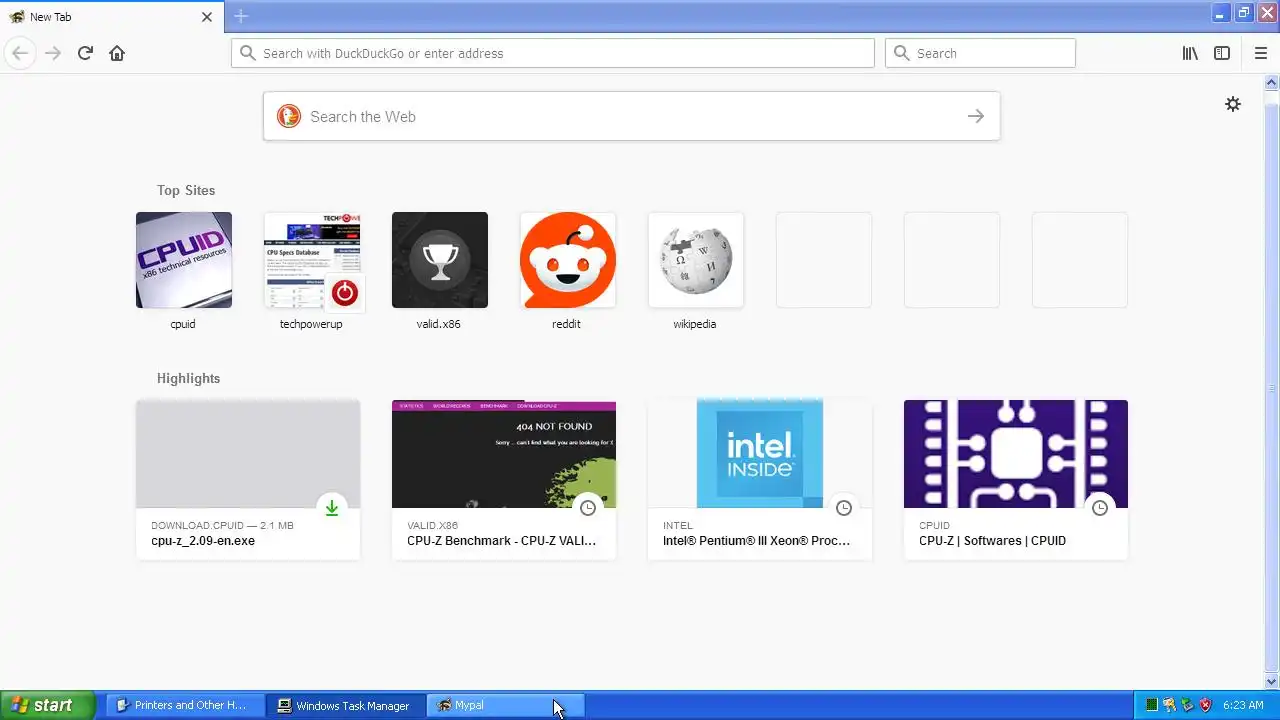This screenshot has height=720, width=1280.
Task: Click history clock on CPU-Z Benchmark card
Action: point(588,508)
